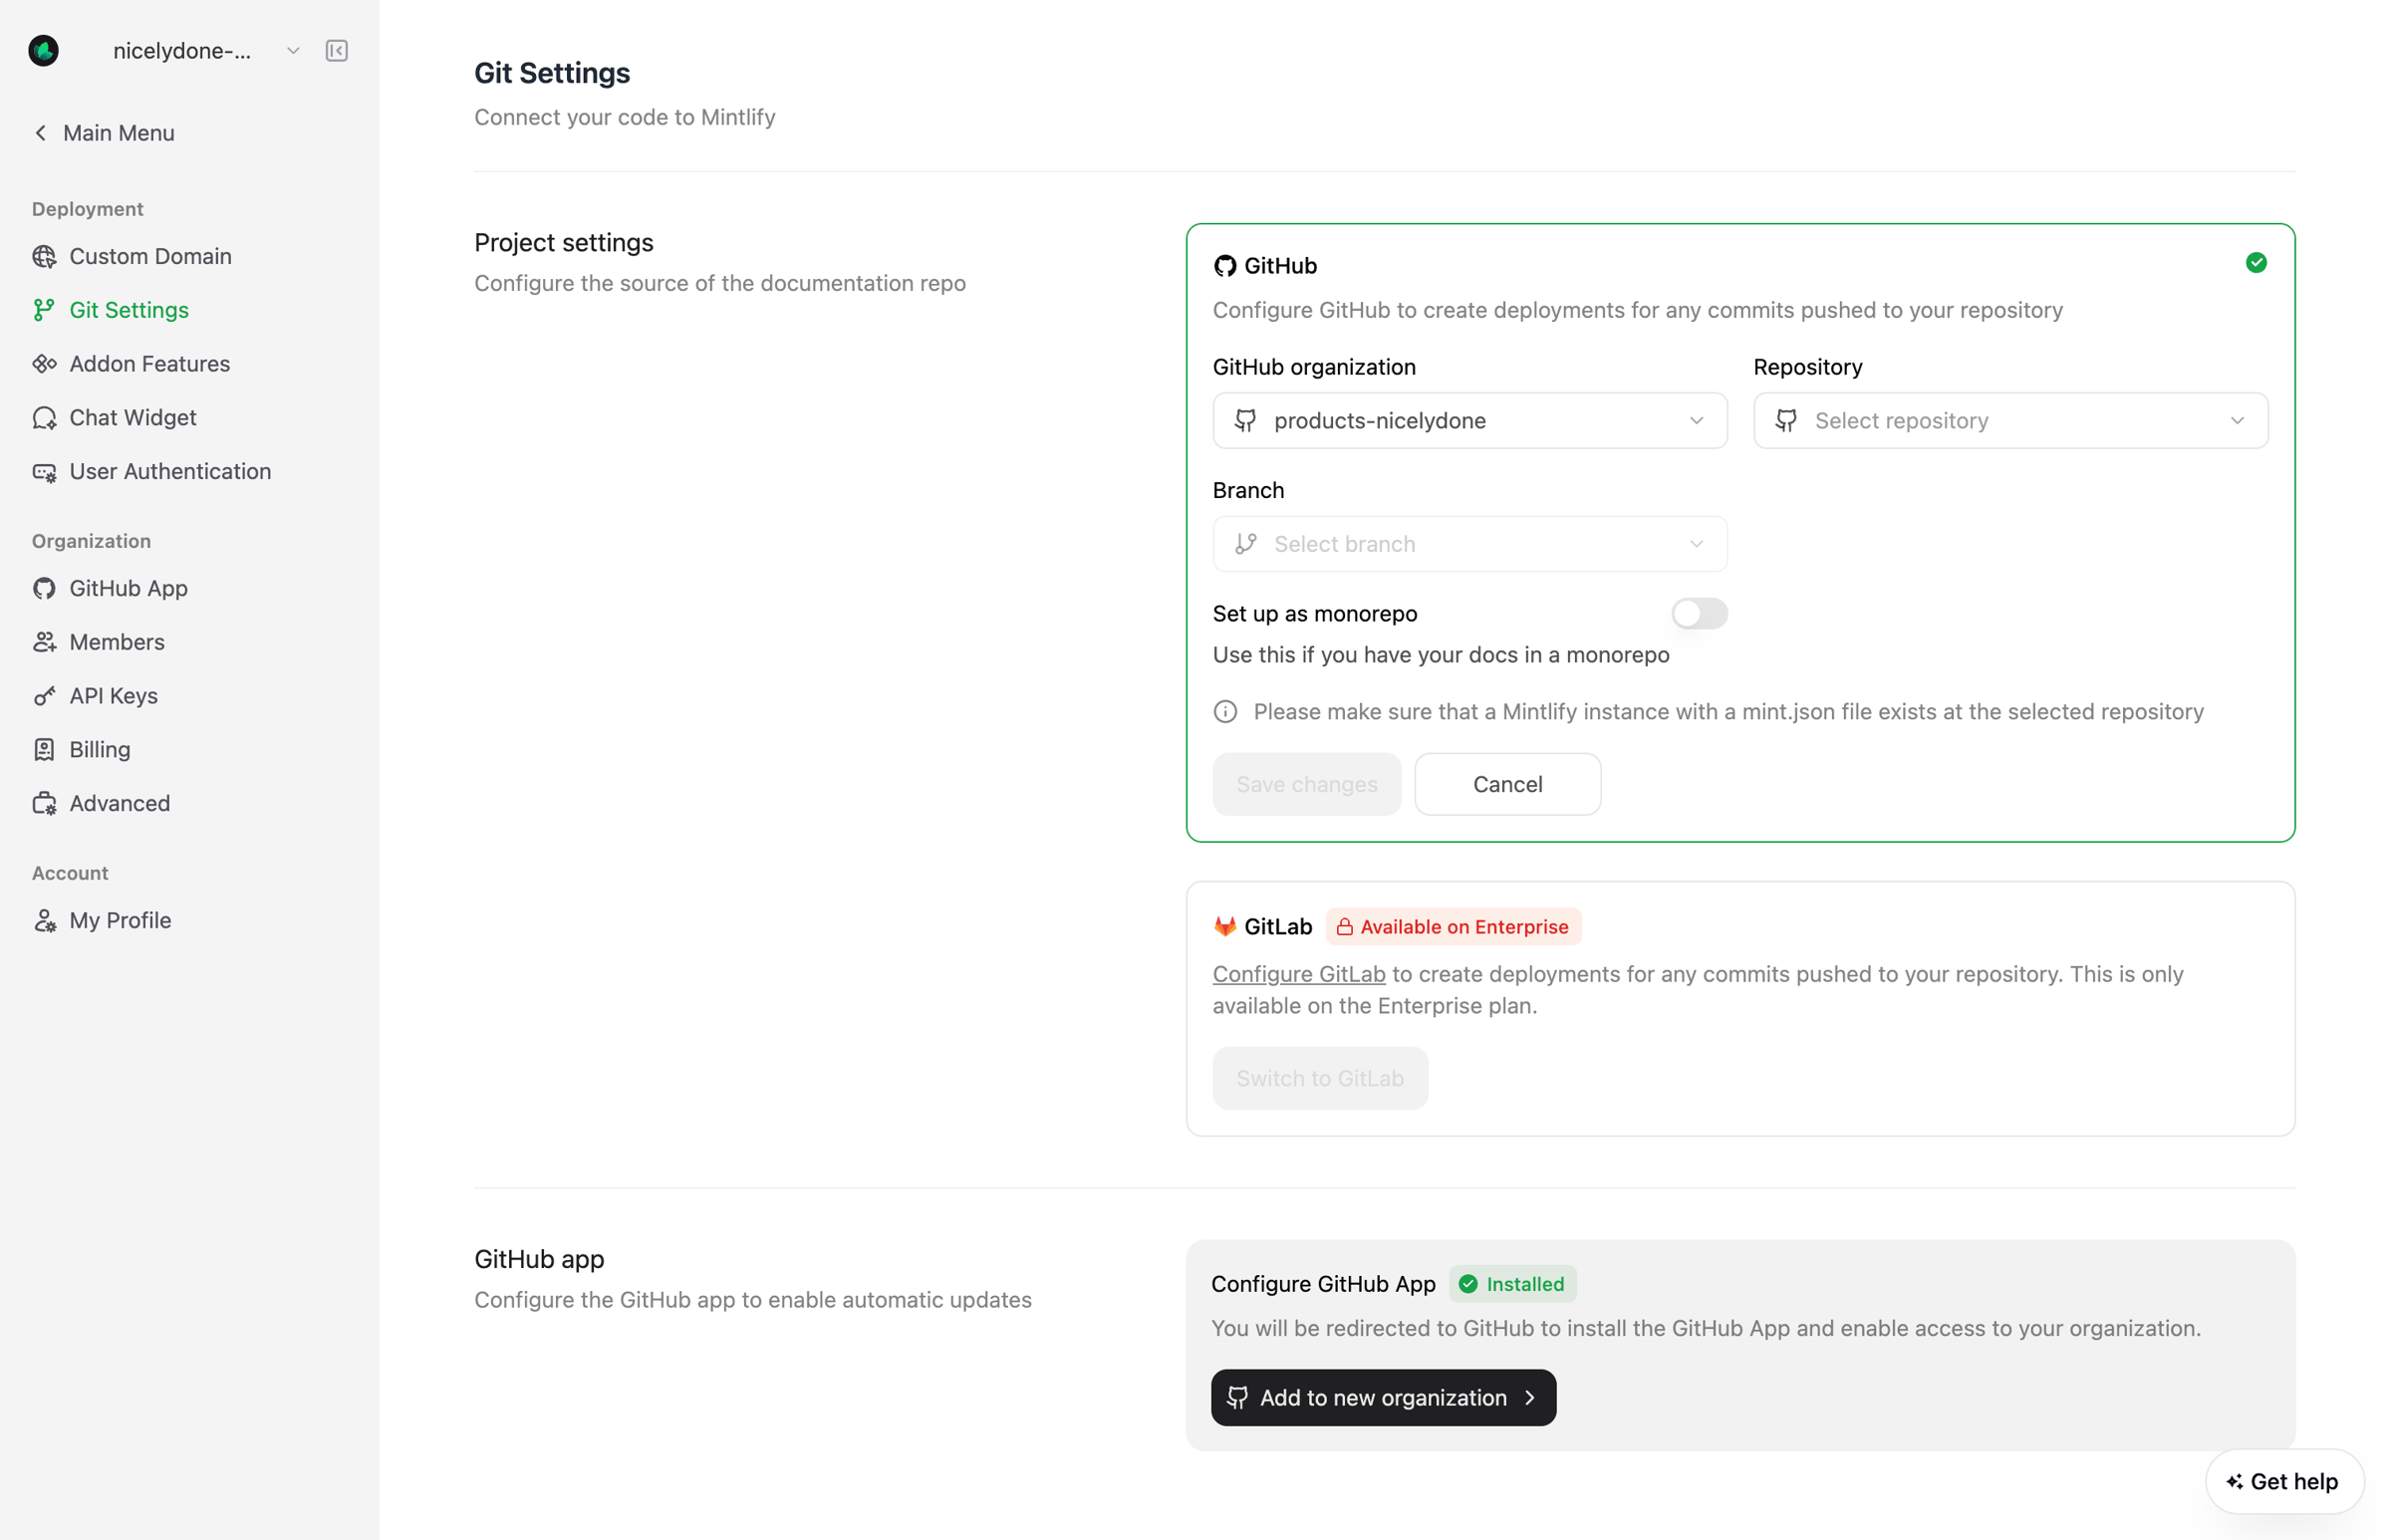
Task: Click the Git Settings page heading
Action: [552, 73]
